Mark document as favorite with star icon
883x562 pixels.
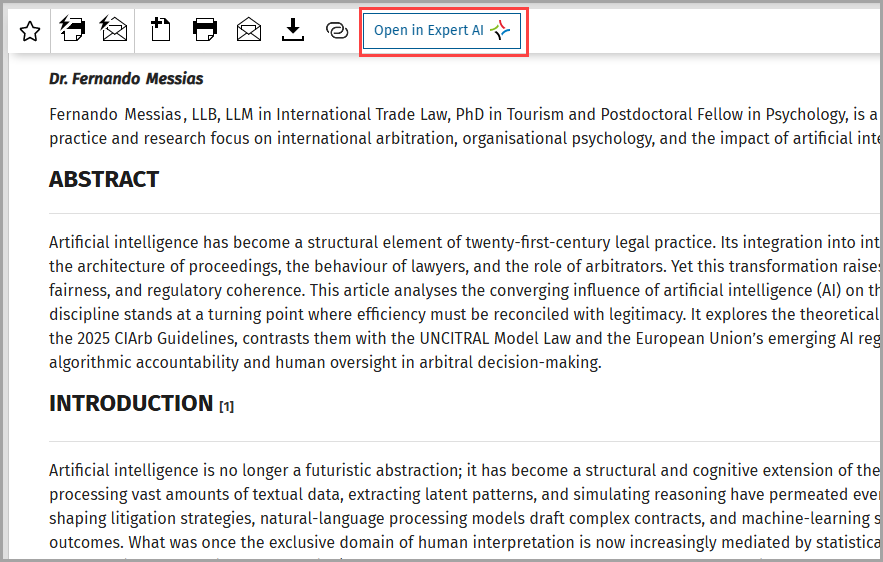coord(30,31)
